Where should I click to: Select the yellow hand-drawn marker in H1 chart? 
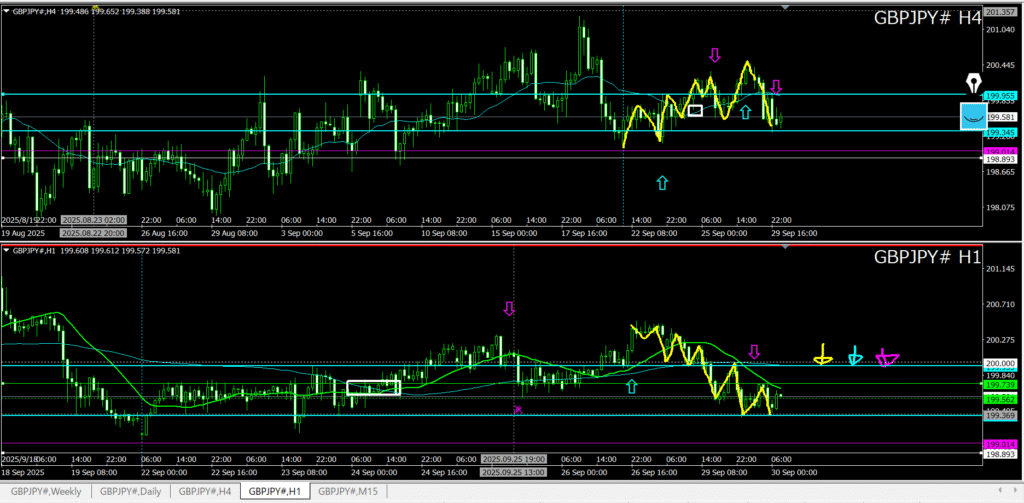pos(823,356)
